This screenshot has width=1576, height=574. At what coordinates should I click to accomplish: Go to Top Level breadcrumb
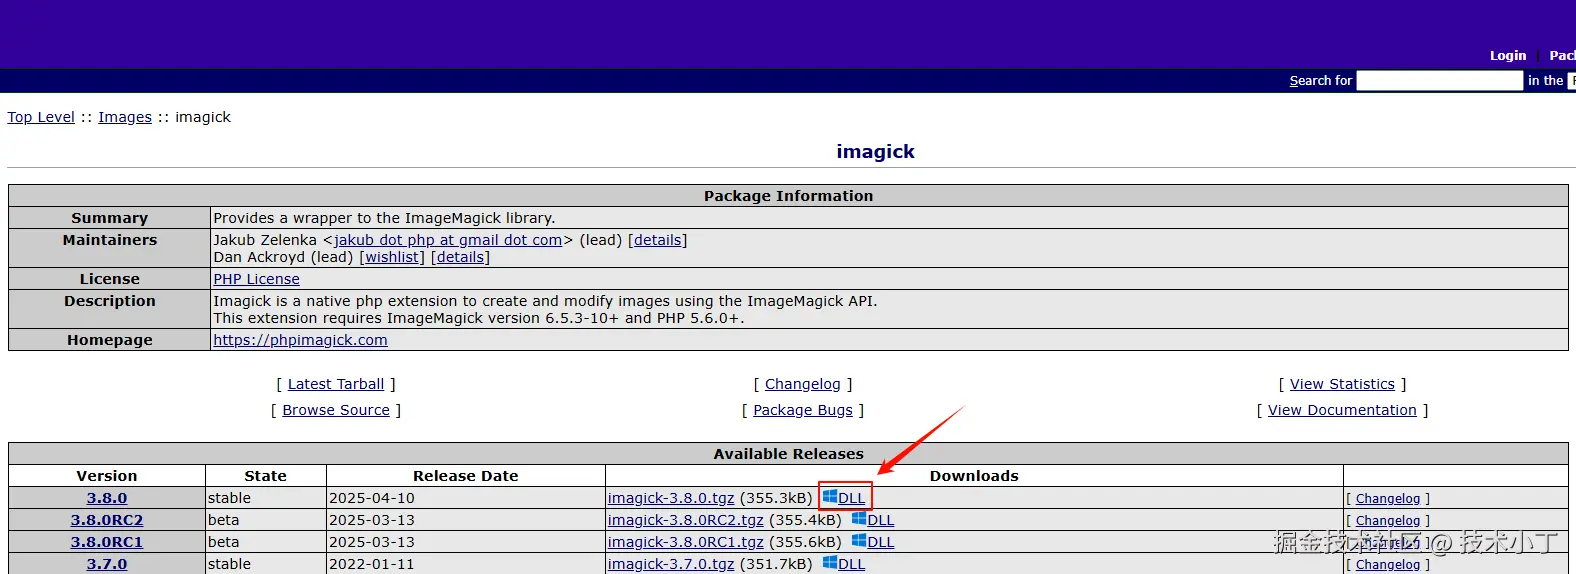coord(41,117)
